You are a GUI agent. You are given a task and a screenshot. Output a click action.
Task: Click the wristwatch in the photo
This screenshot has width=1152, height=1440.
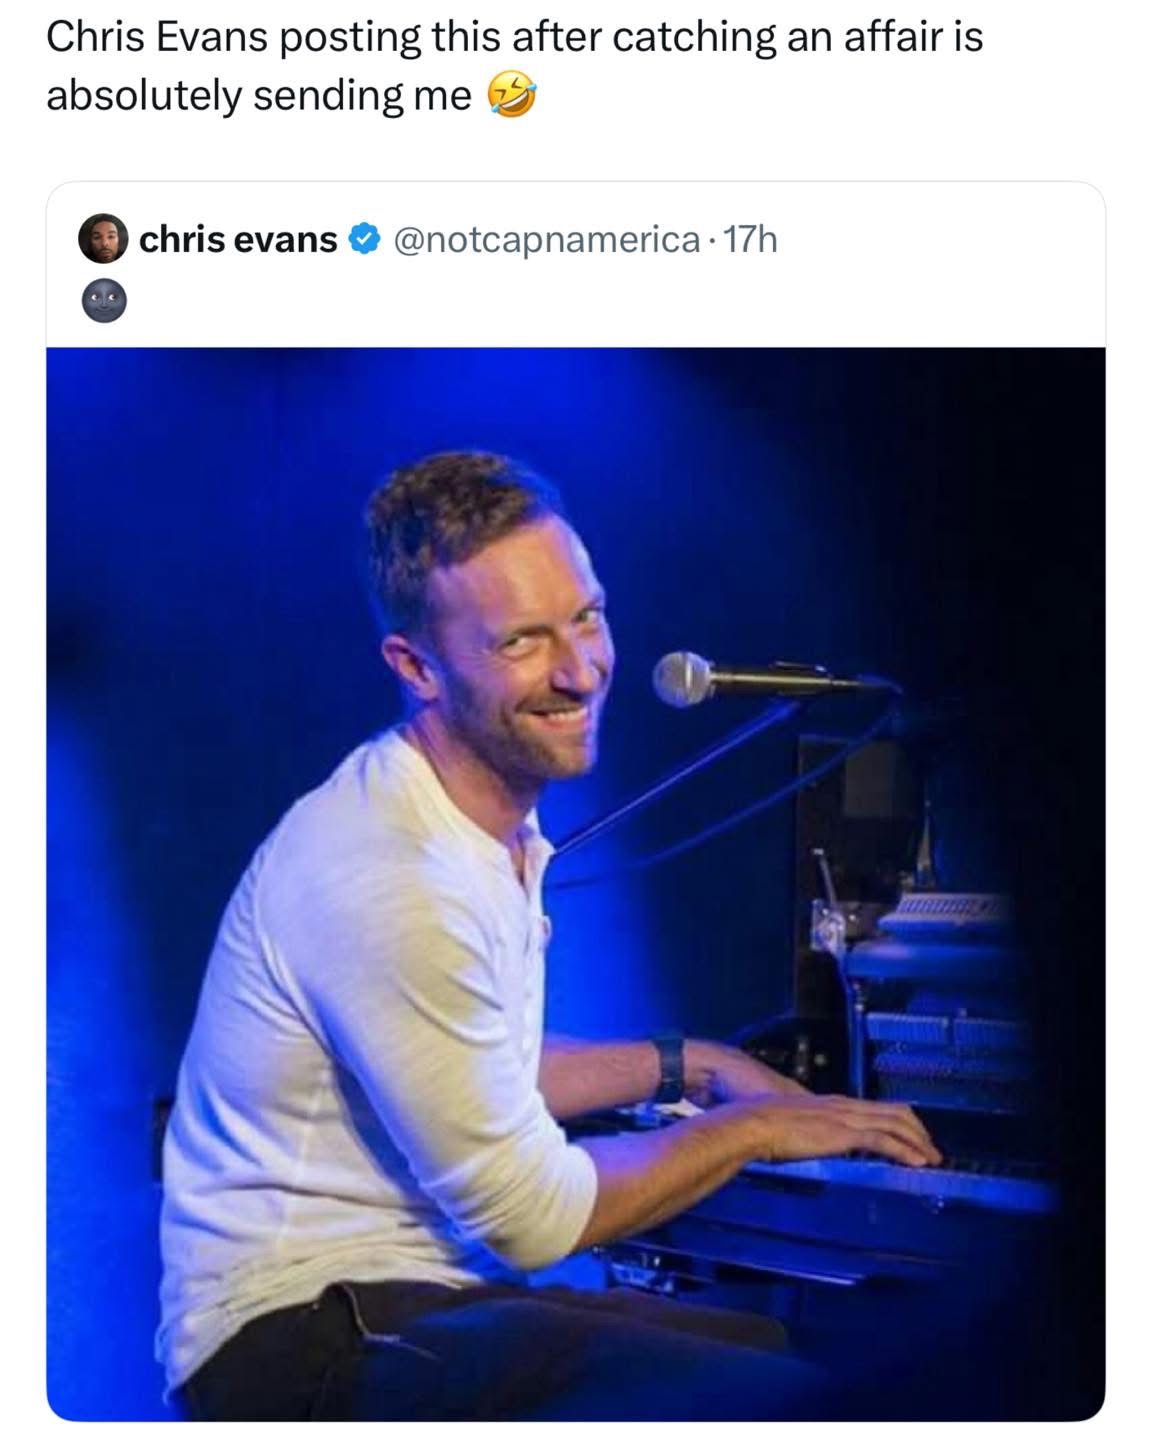(x=669, y=1068)
